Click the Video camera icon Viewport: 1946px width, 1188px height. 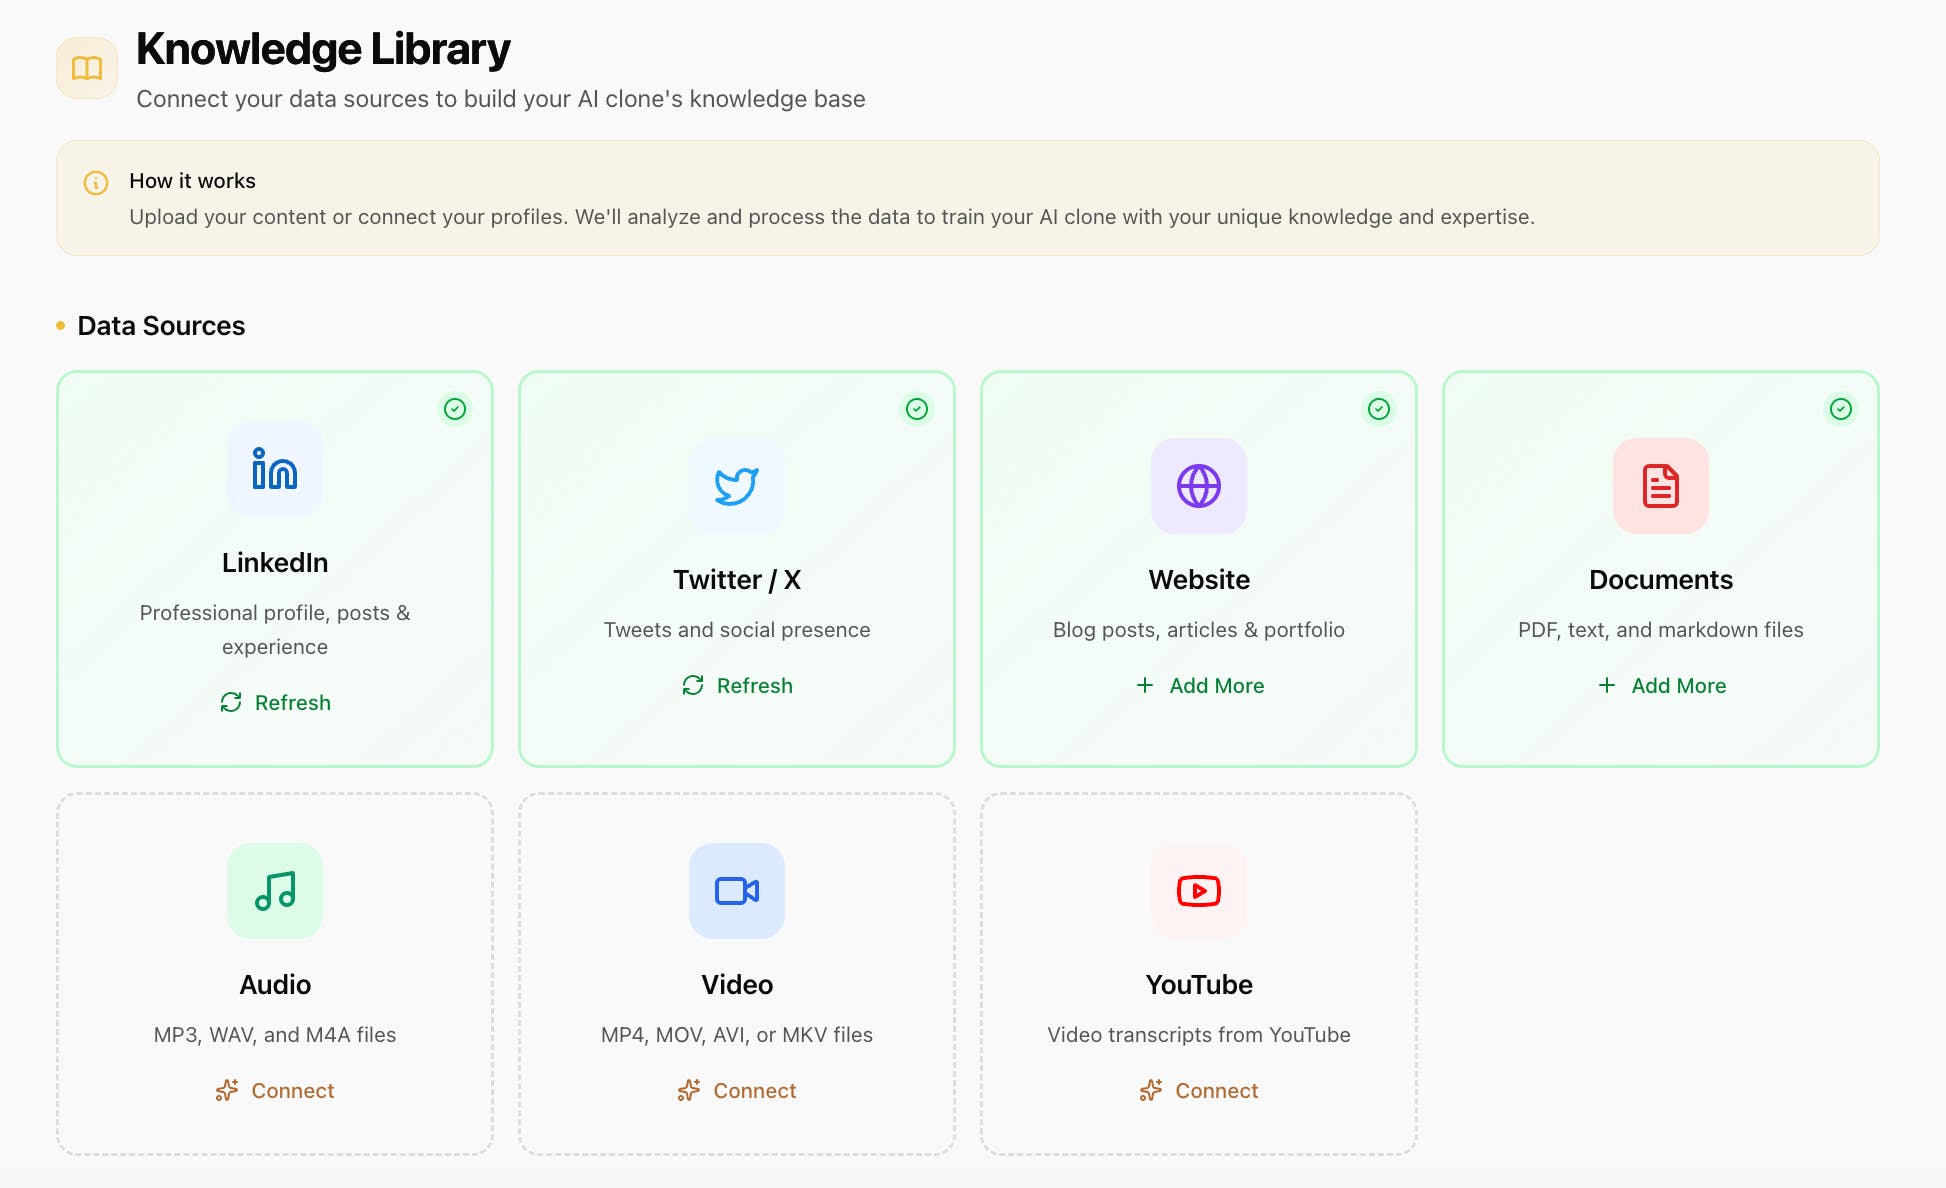pyautogui.click(x=737, y=890)
